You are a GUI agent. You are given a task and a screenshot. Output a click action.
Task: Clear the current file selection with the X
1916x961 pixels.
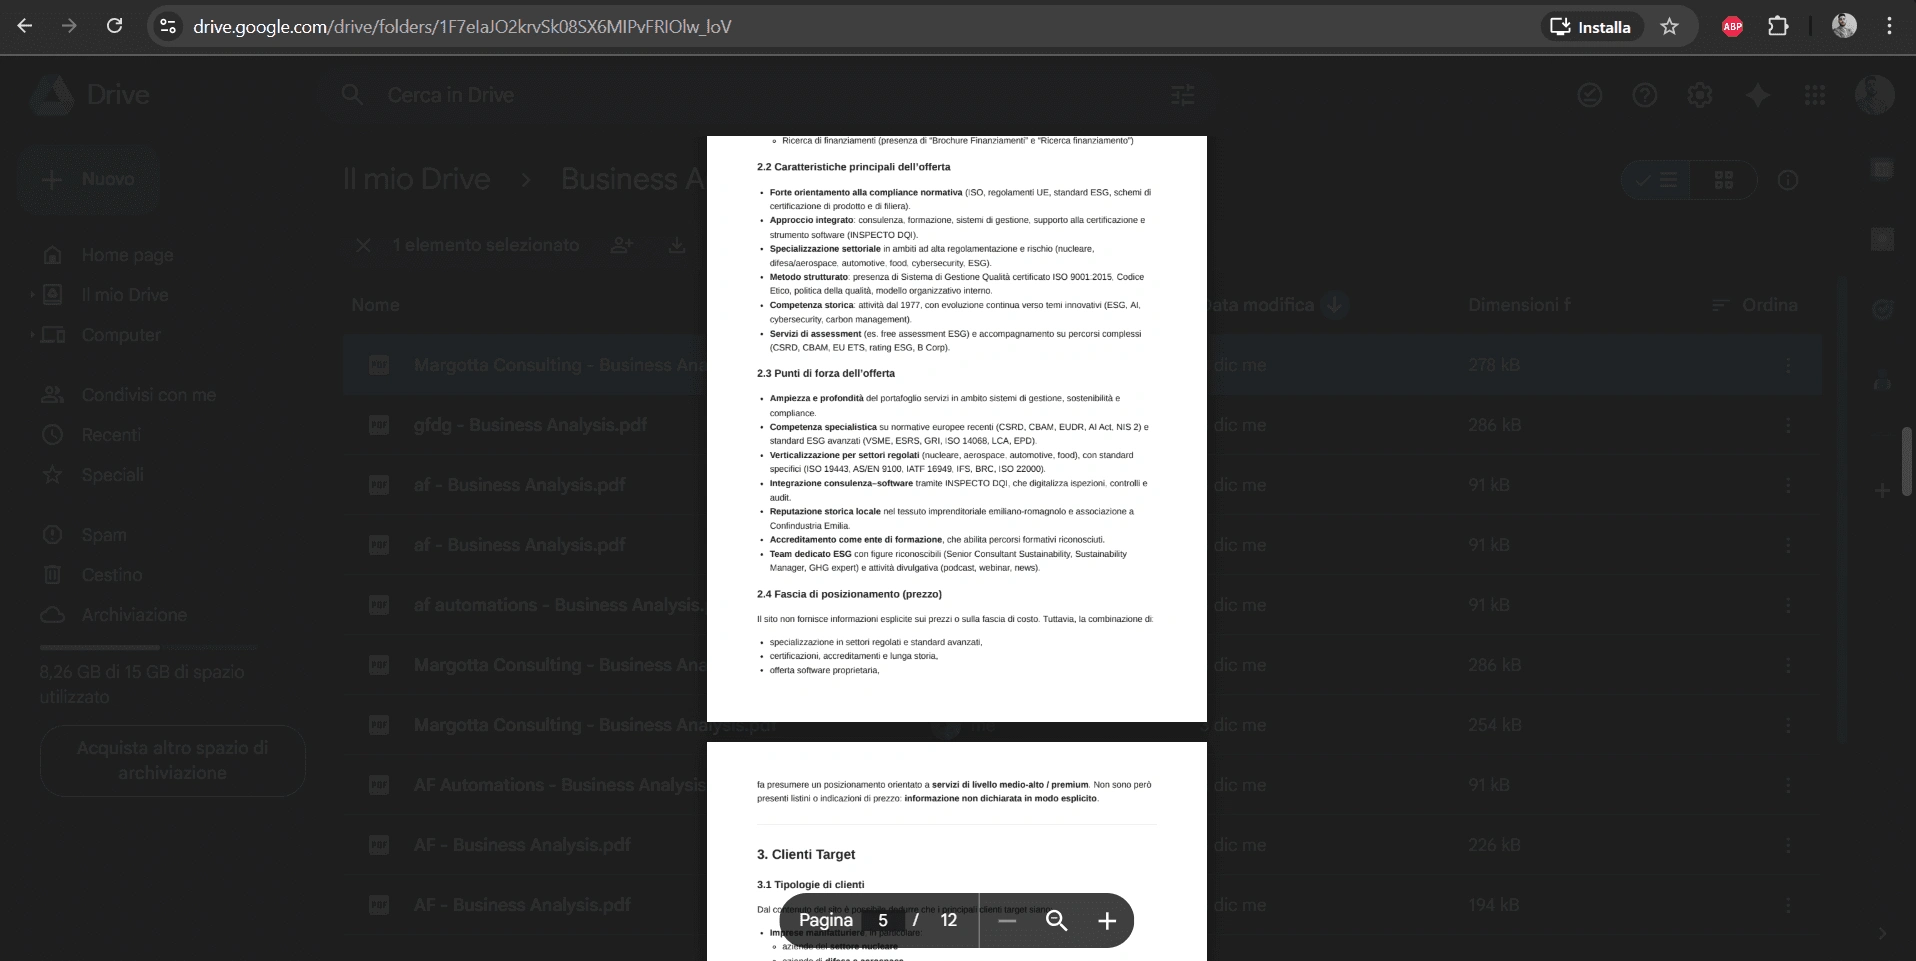tap(363, 245)
